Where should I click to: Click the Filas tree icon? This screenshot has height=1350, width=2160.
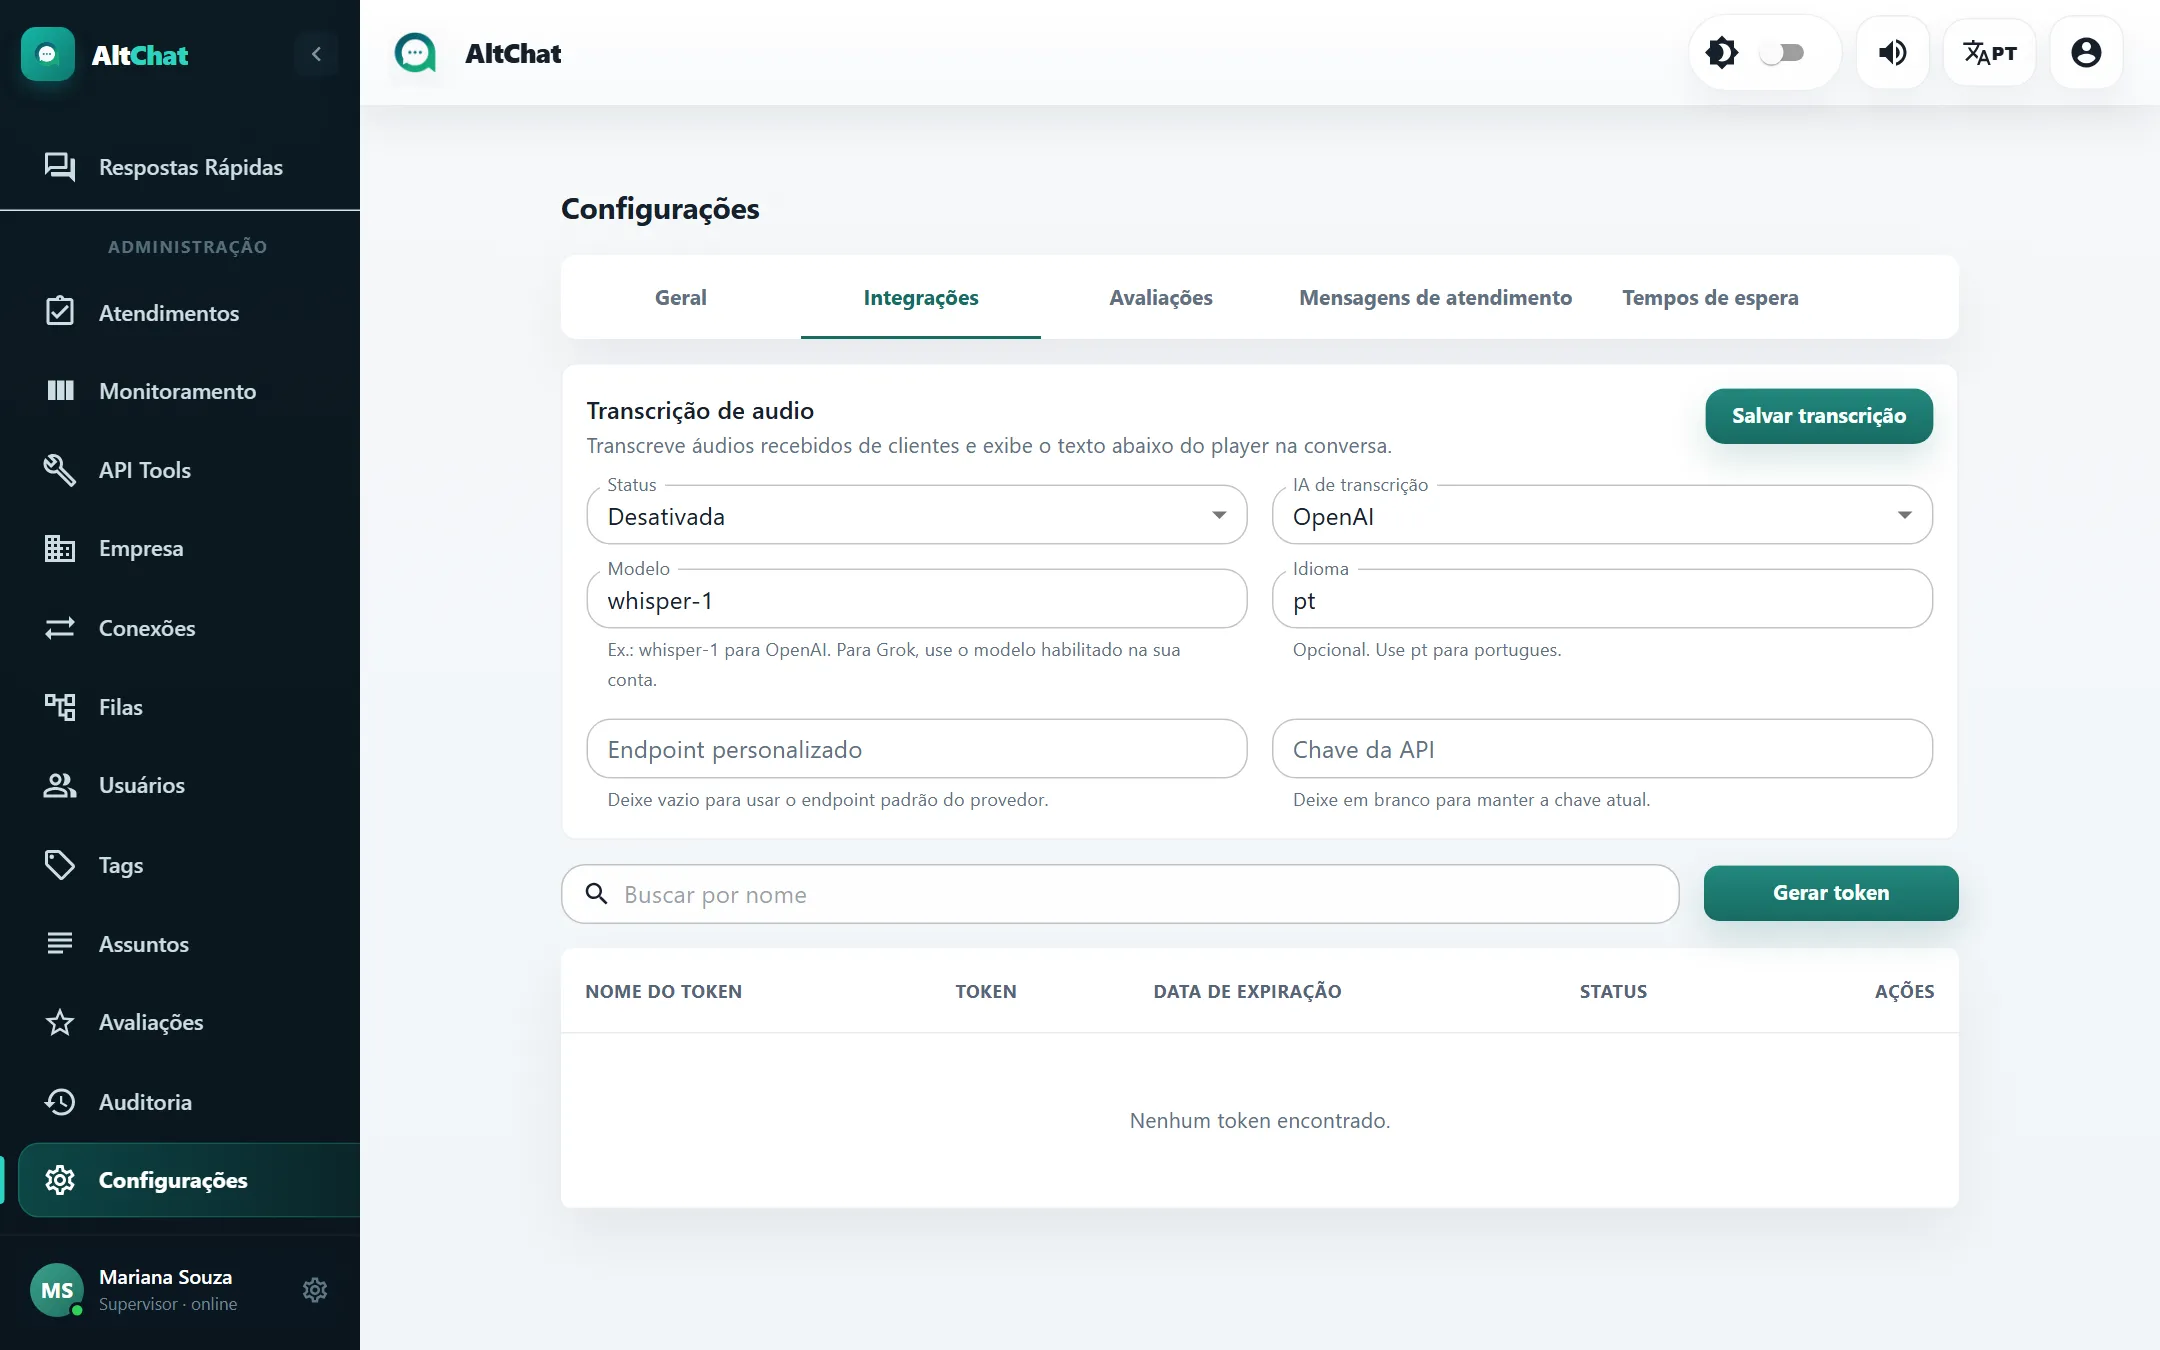point(60,707)
